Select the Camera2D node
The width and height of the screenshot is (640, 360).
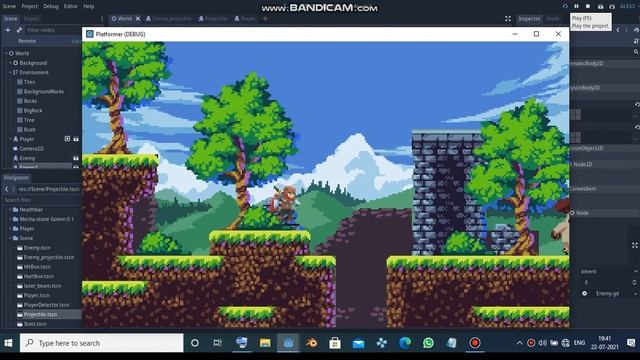point(31,149)
